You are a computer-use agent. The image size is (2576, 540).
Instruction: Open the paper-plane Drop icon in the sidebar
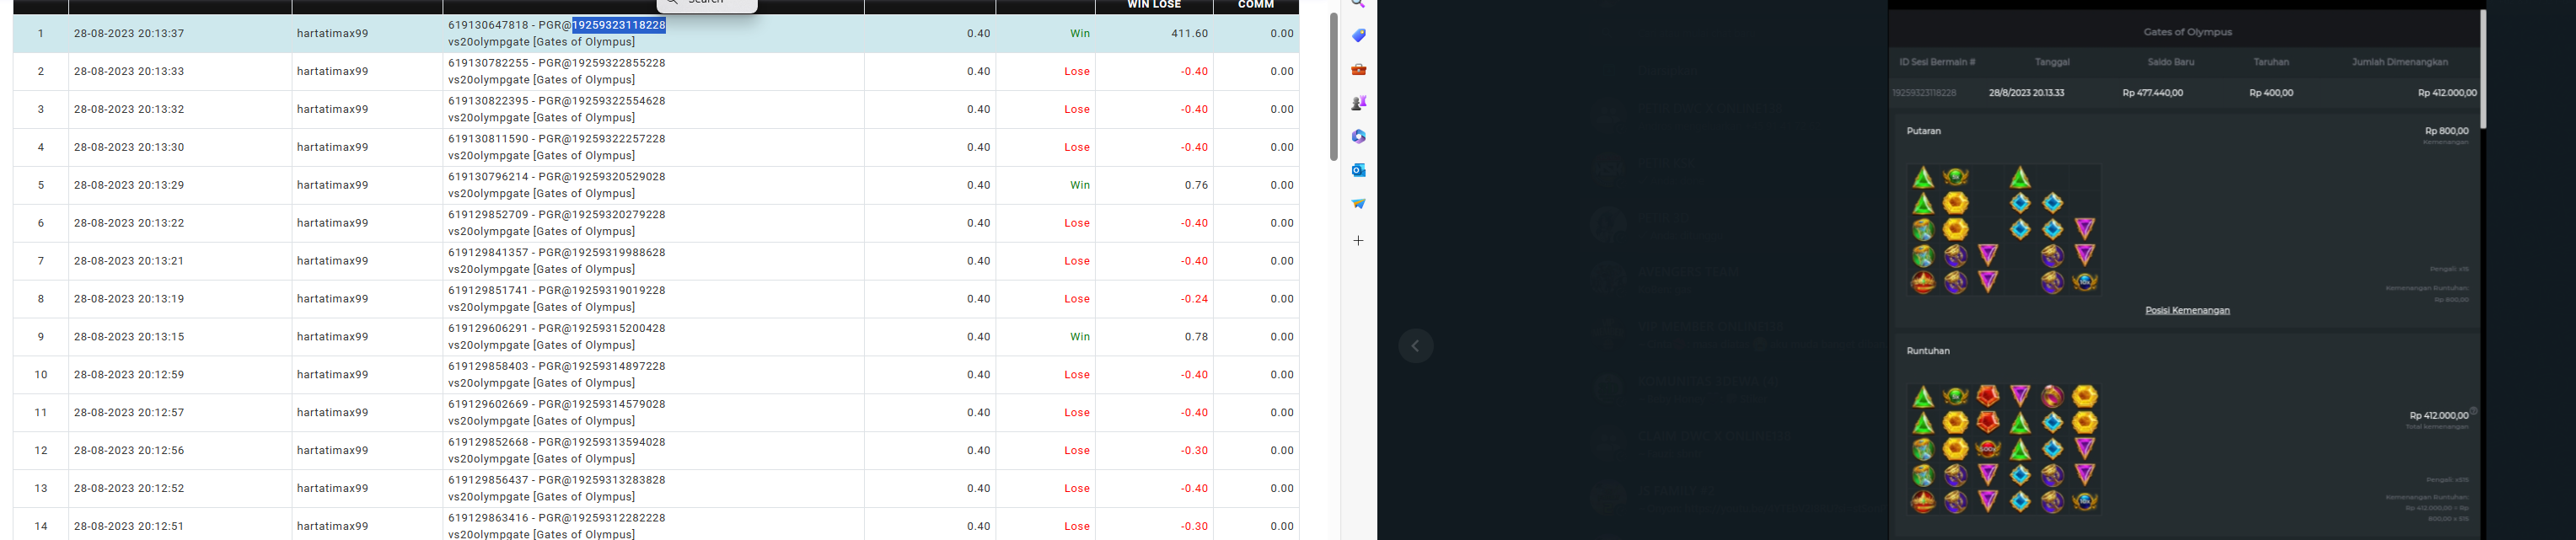[x=1358, y=203]
